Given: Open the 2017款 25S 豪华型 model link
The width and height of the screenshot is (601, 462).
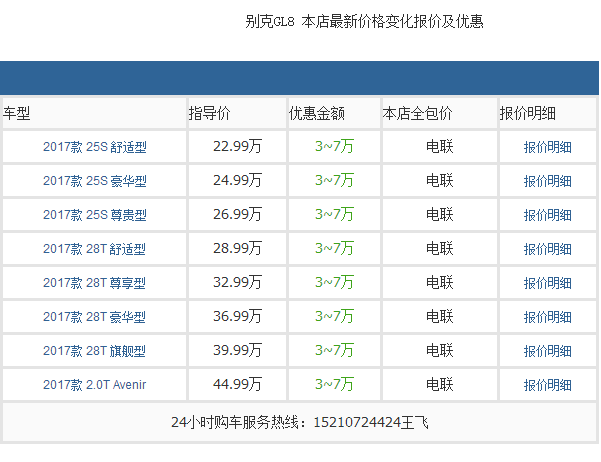Looking at the screenshot, I should (95, 181).
